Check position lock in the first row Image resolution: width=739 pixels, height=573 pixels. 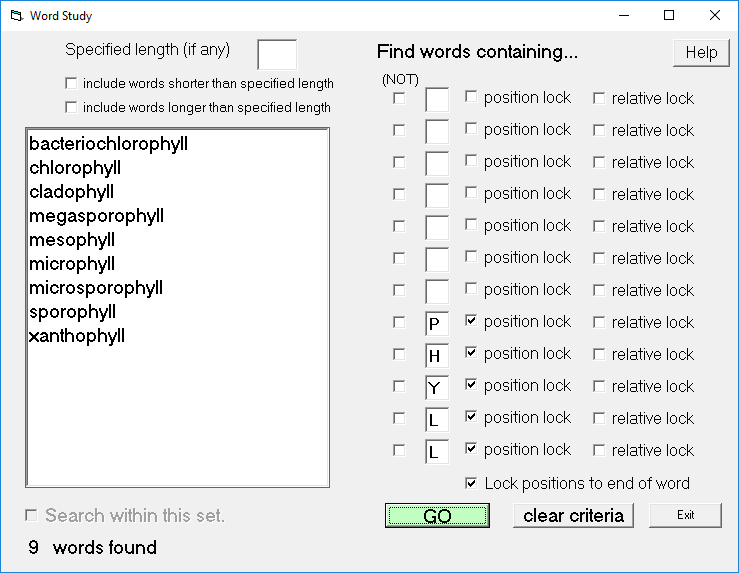tap(471, 97)
